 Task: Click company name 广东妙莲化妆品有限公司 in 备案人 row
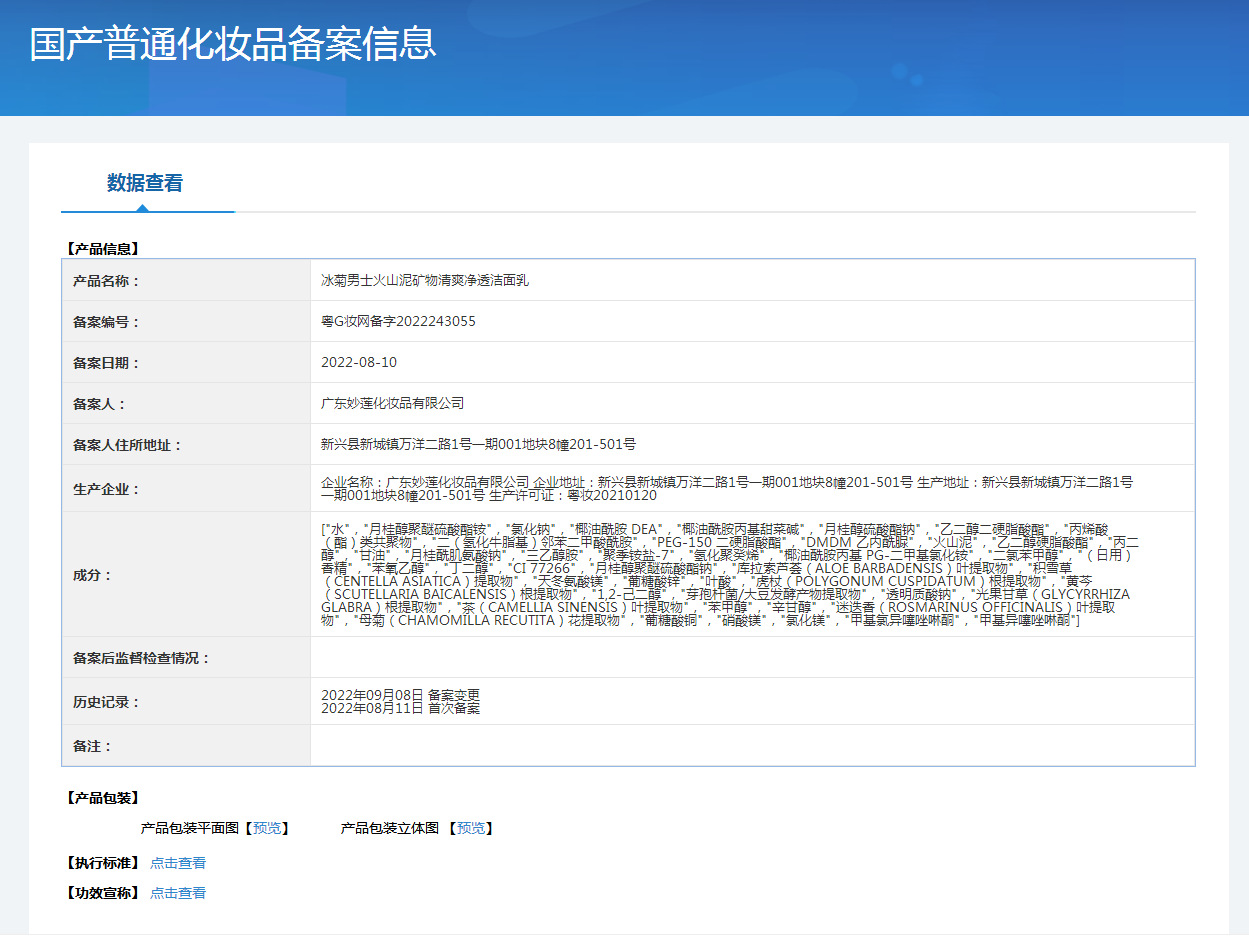[x=392, y=403]
